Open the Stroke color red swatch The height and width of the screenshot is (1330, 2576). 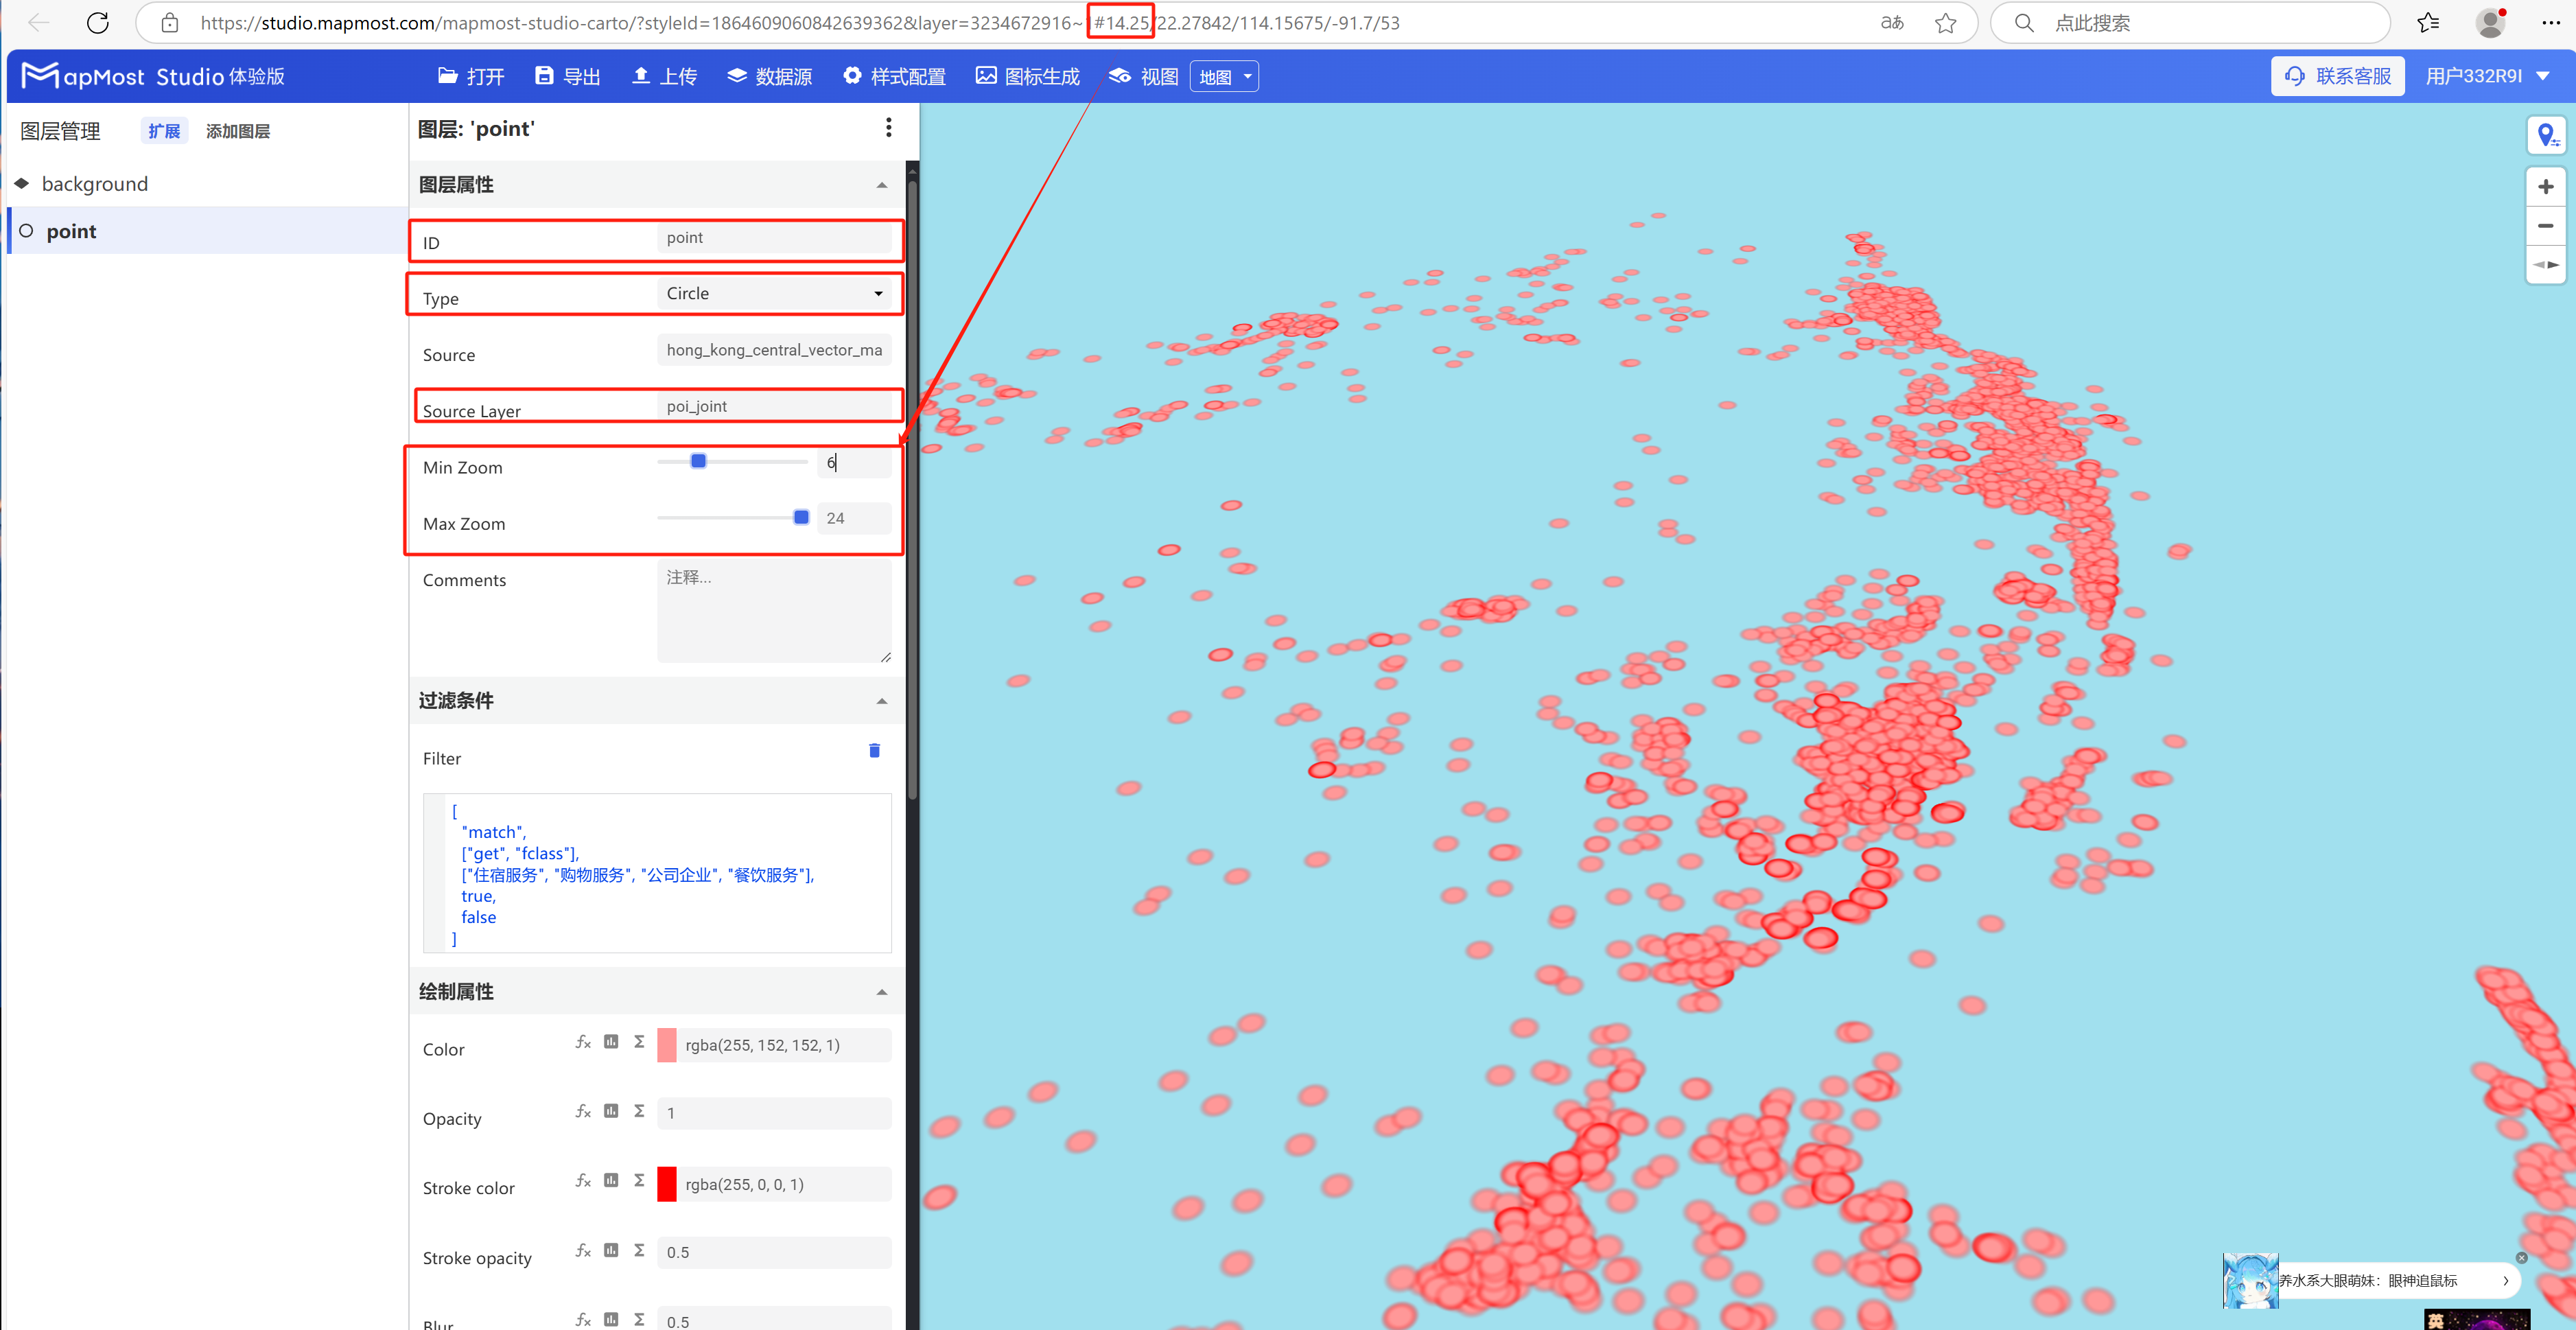point(667,1184)
